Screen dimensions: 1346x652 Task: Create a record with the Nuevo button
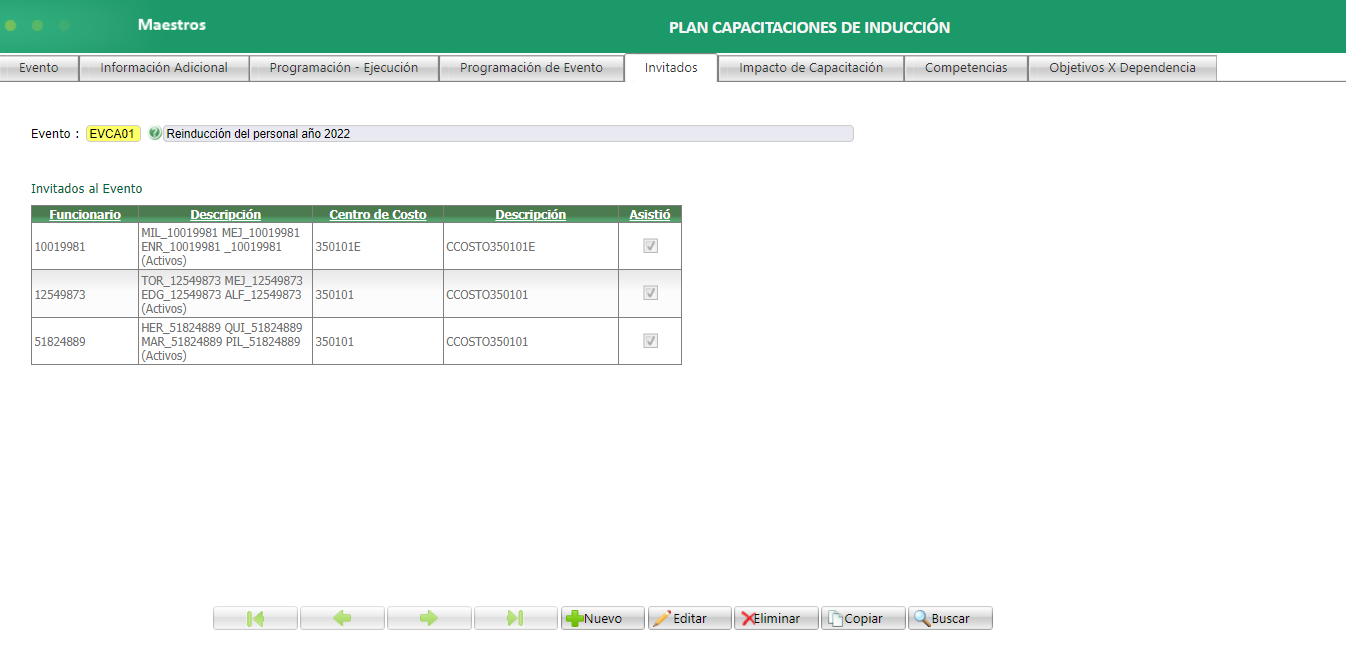pyautogui.click(x=602, y=617)
